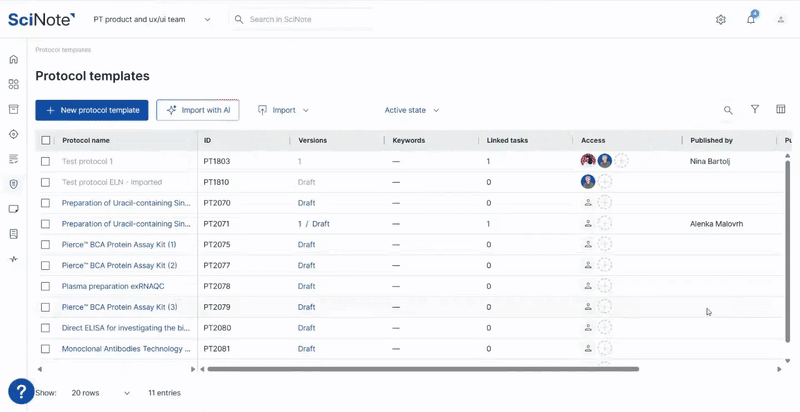Change the 20 rows per page dropdown
The width and height of the screenshot is (800, 412).
coord(100,393)
